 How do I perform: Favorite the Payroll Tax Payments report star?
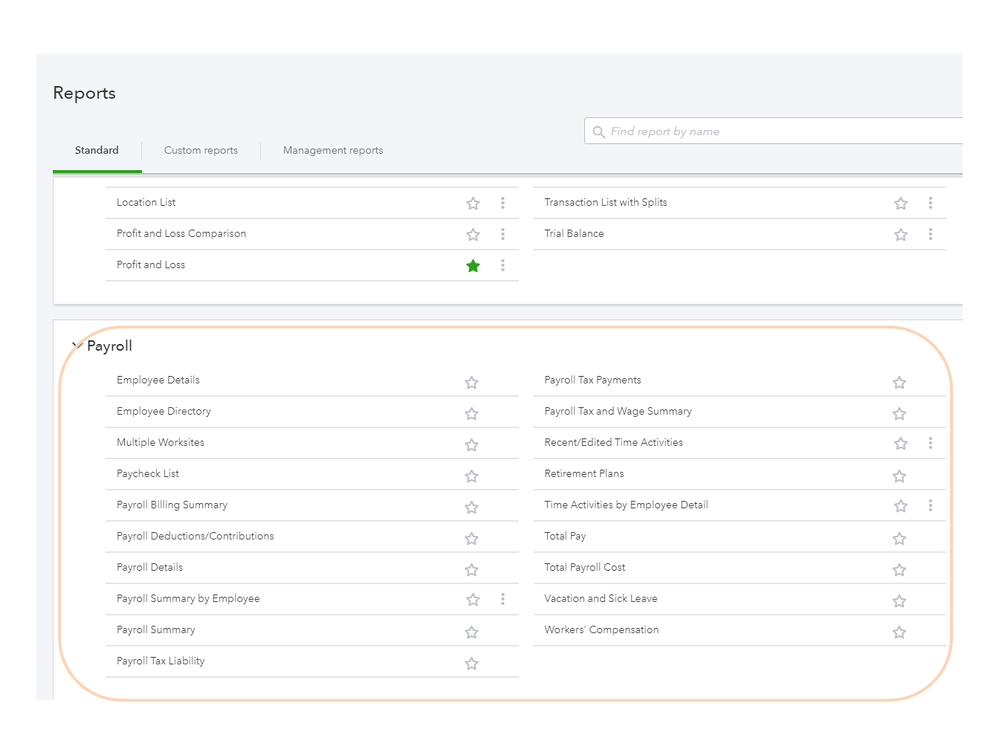899,382
